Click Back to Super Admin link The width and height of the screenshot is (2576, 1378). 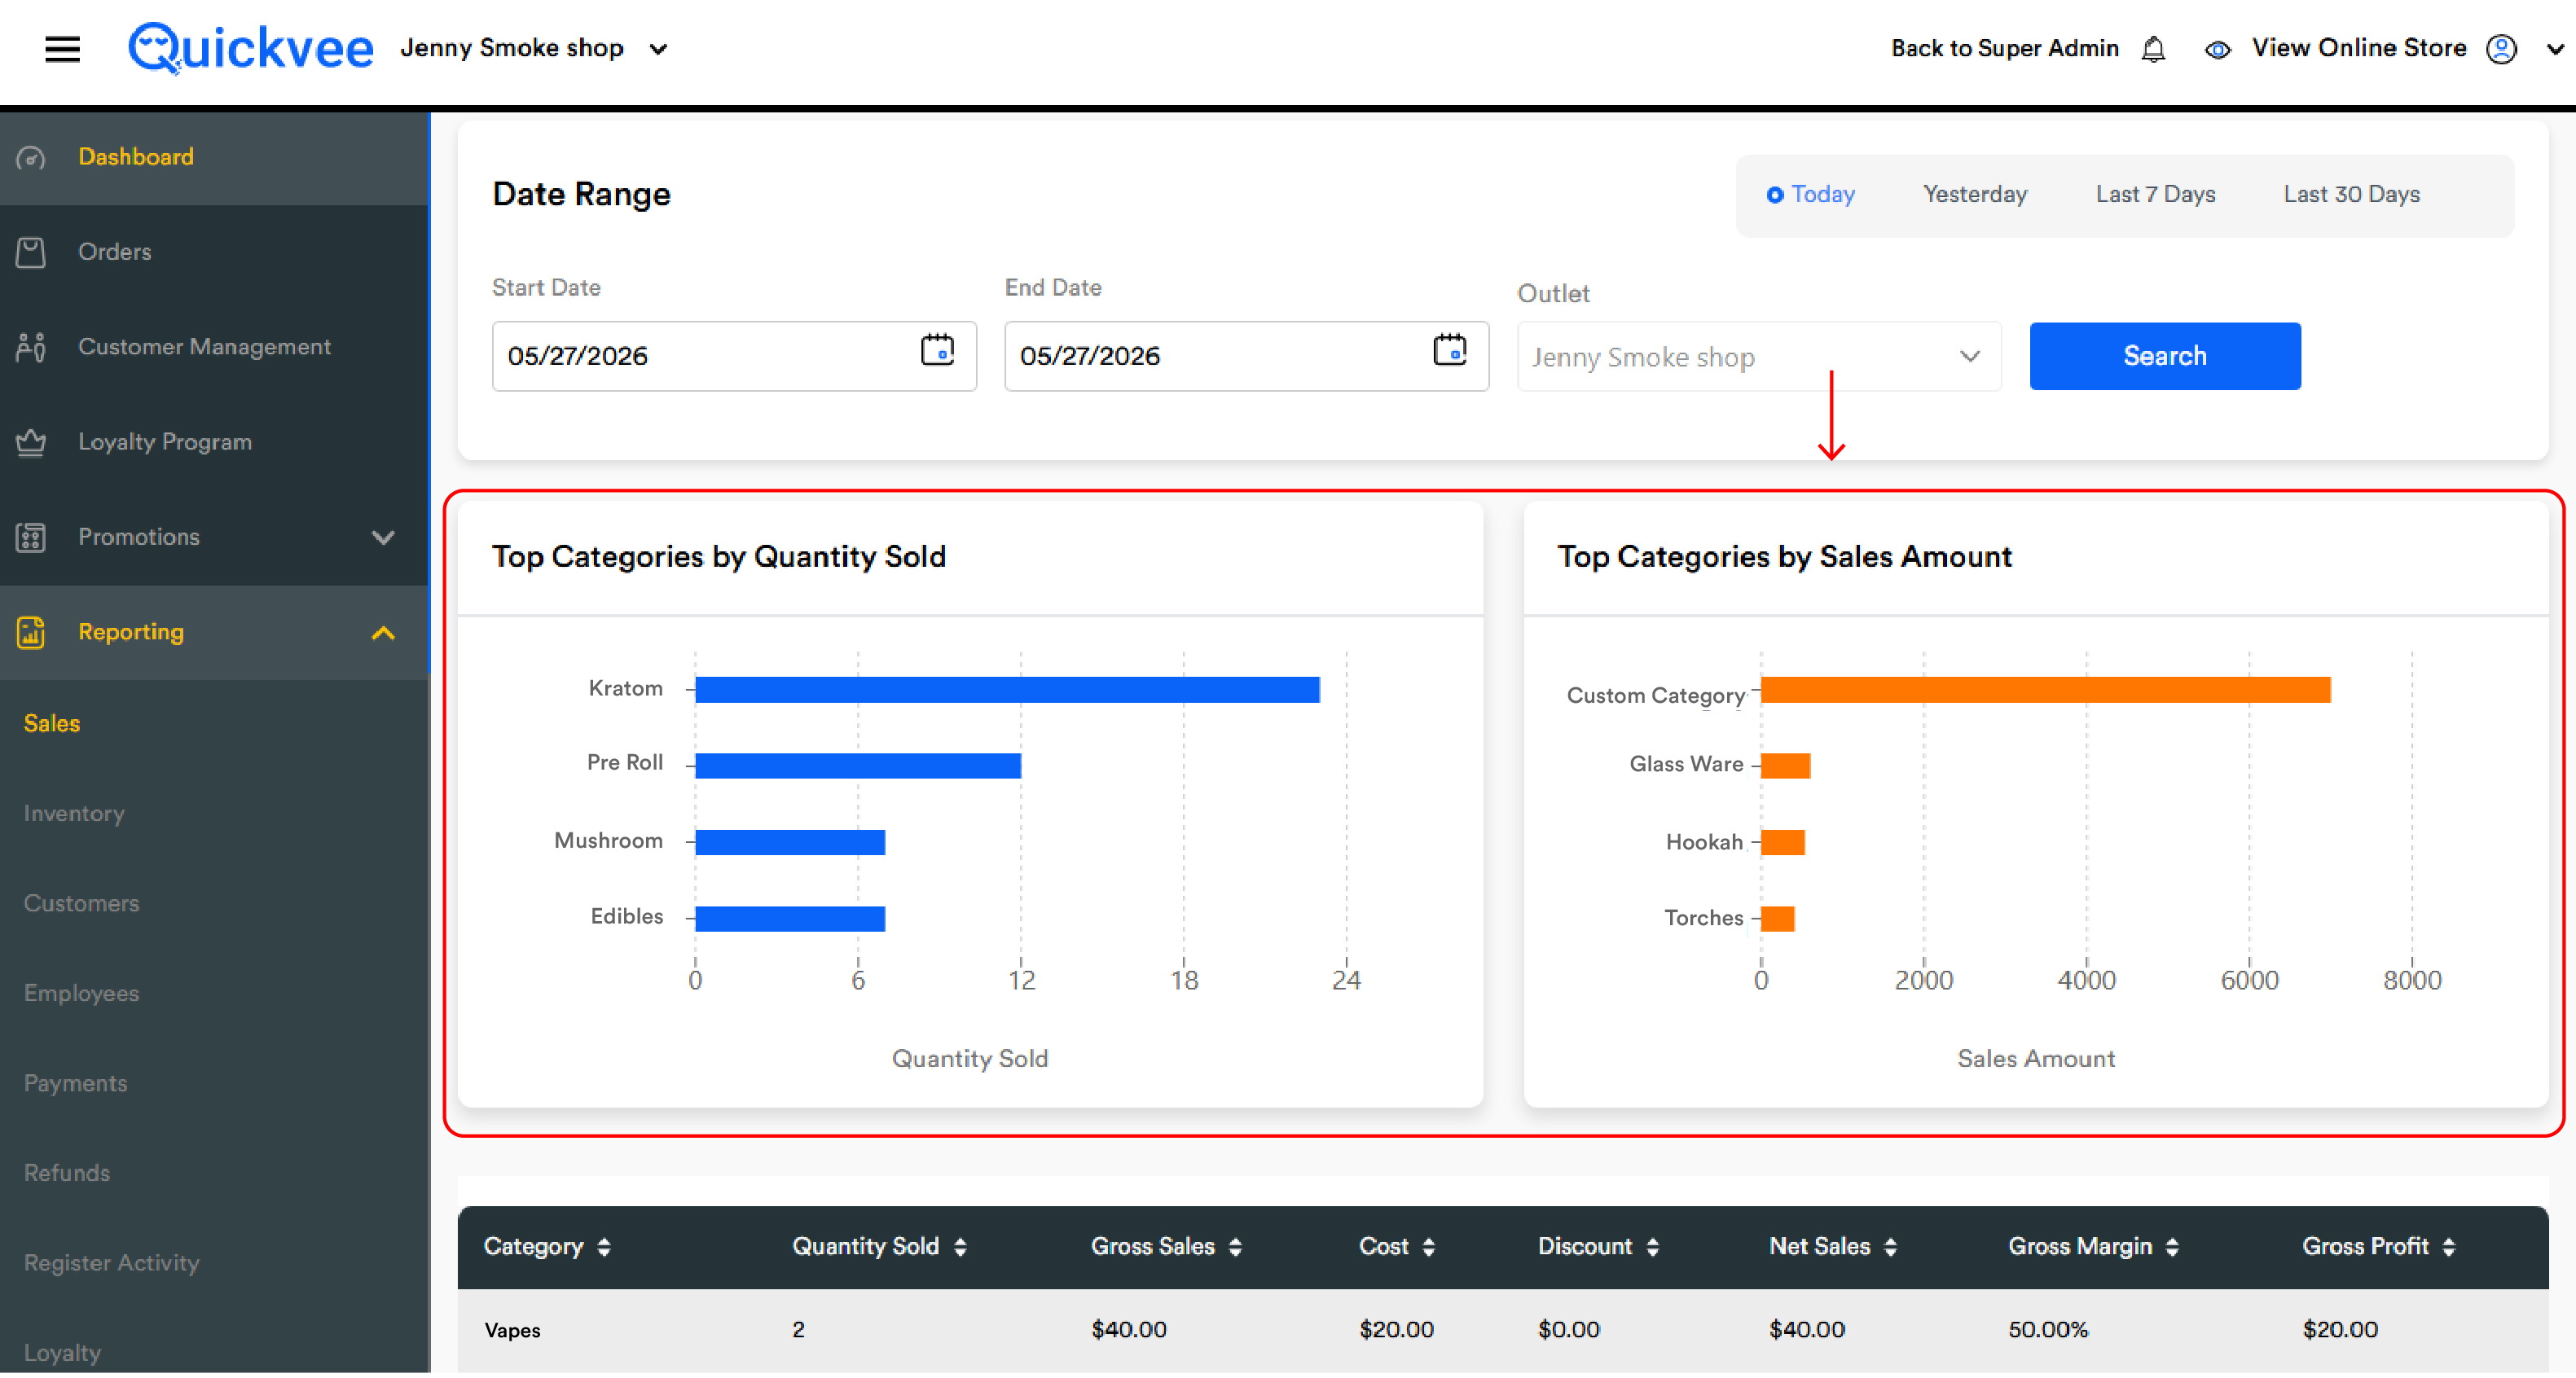click(2004, 48)
